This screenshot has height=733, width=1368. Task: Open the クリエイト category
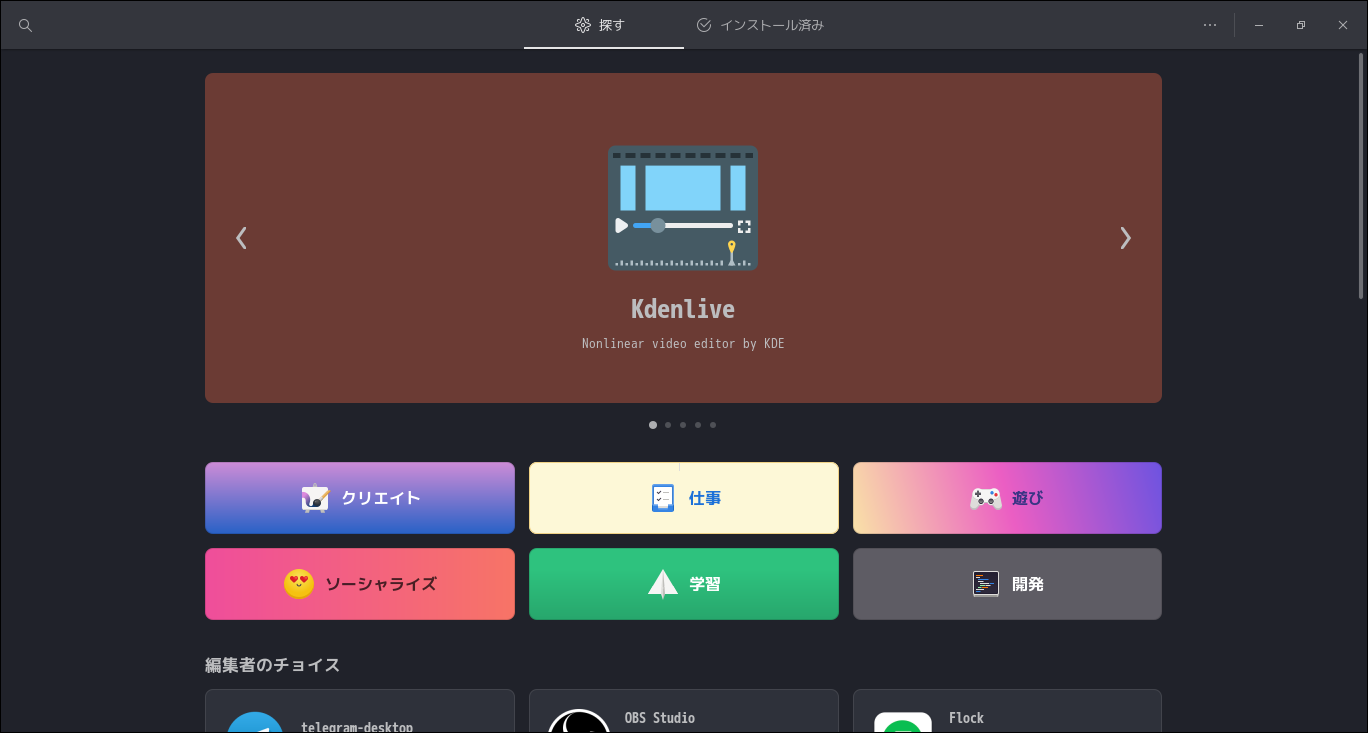tap(360, 498)
